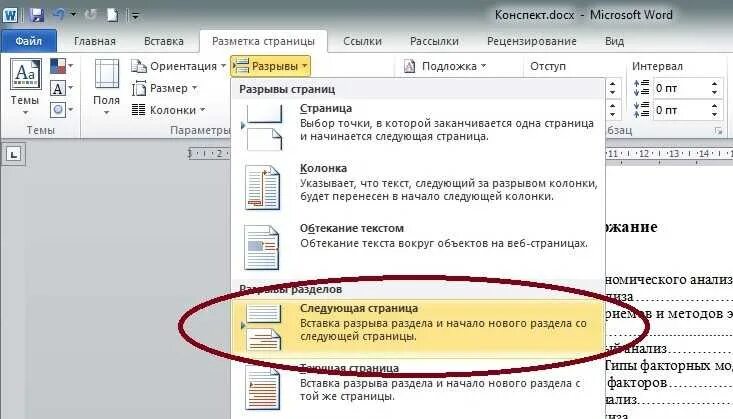Screen dimensions: 733x419
Task: Click spacing after field showing 0 пт
Action: [680, 110]
